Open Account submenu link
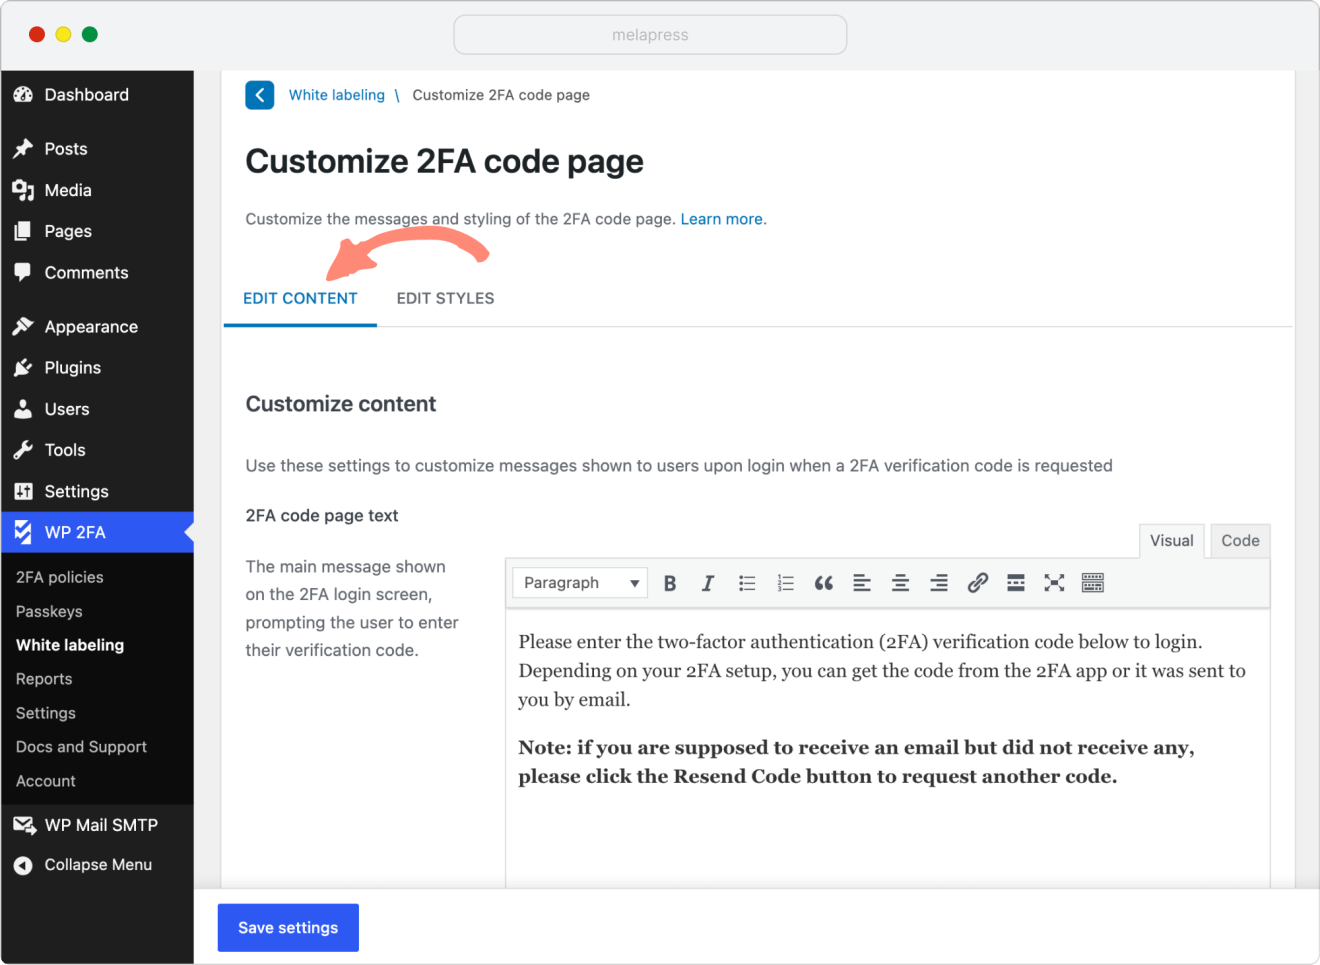The width and height of the screenshot is (1320, 965). coord(46,781)
